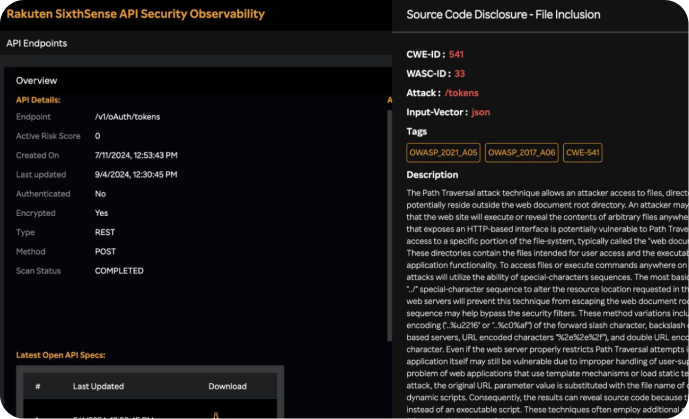Select the Overview section header
689x419 pixels.
click(x=36, y=81)
